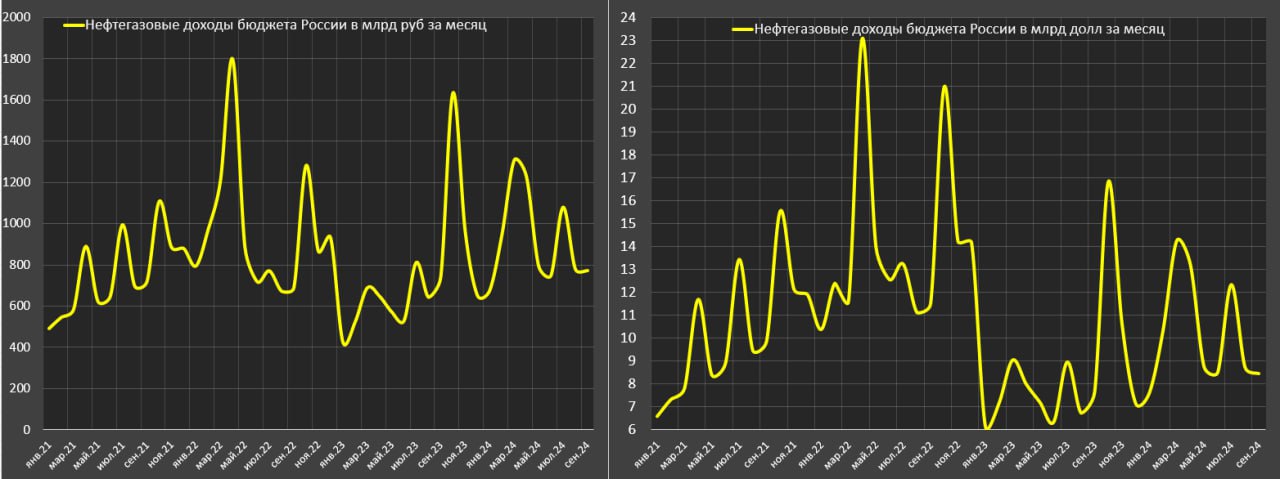Click the 1800 y-axis label
The image size is (1280, 479).
pos(17,59)
